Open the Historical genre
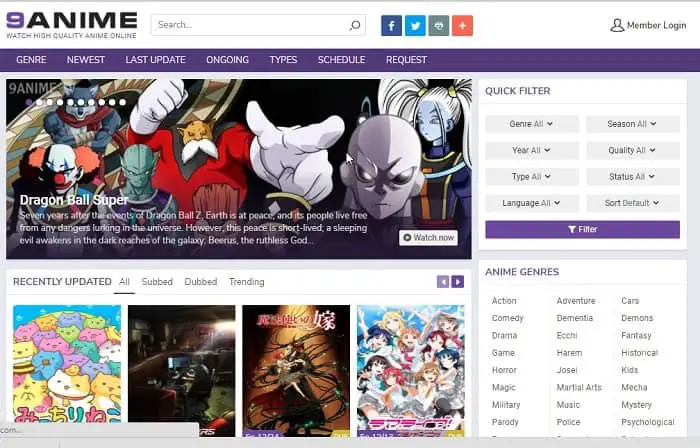The height and width of the screenshot is (448, 700). pos(640,353)
